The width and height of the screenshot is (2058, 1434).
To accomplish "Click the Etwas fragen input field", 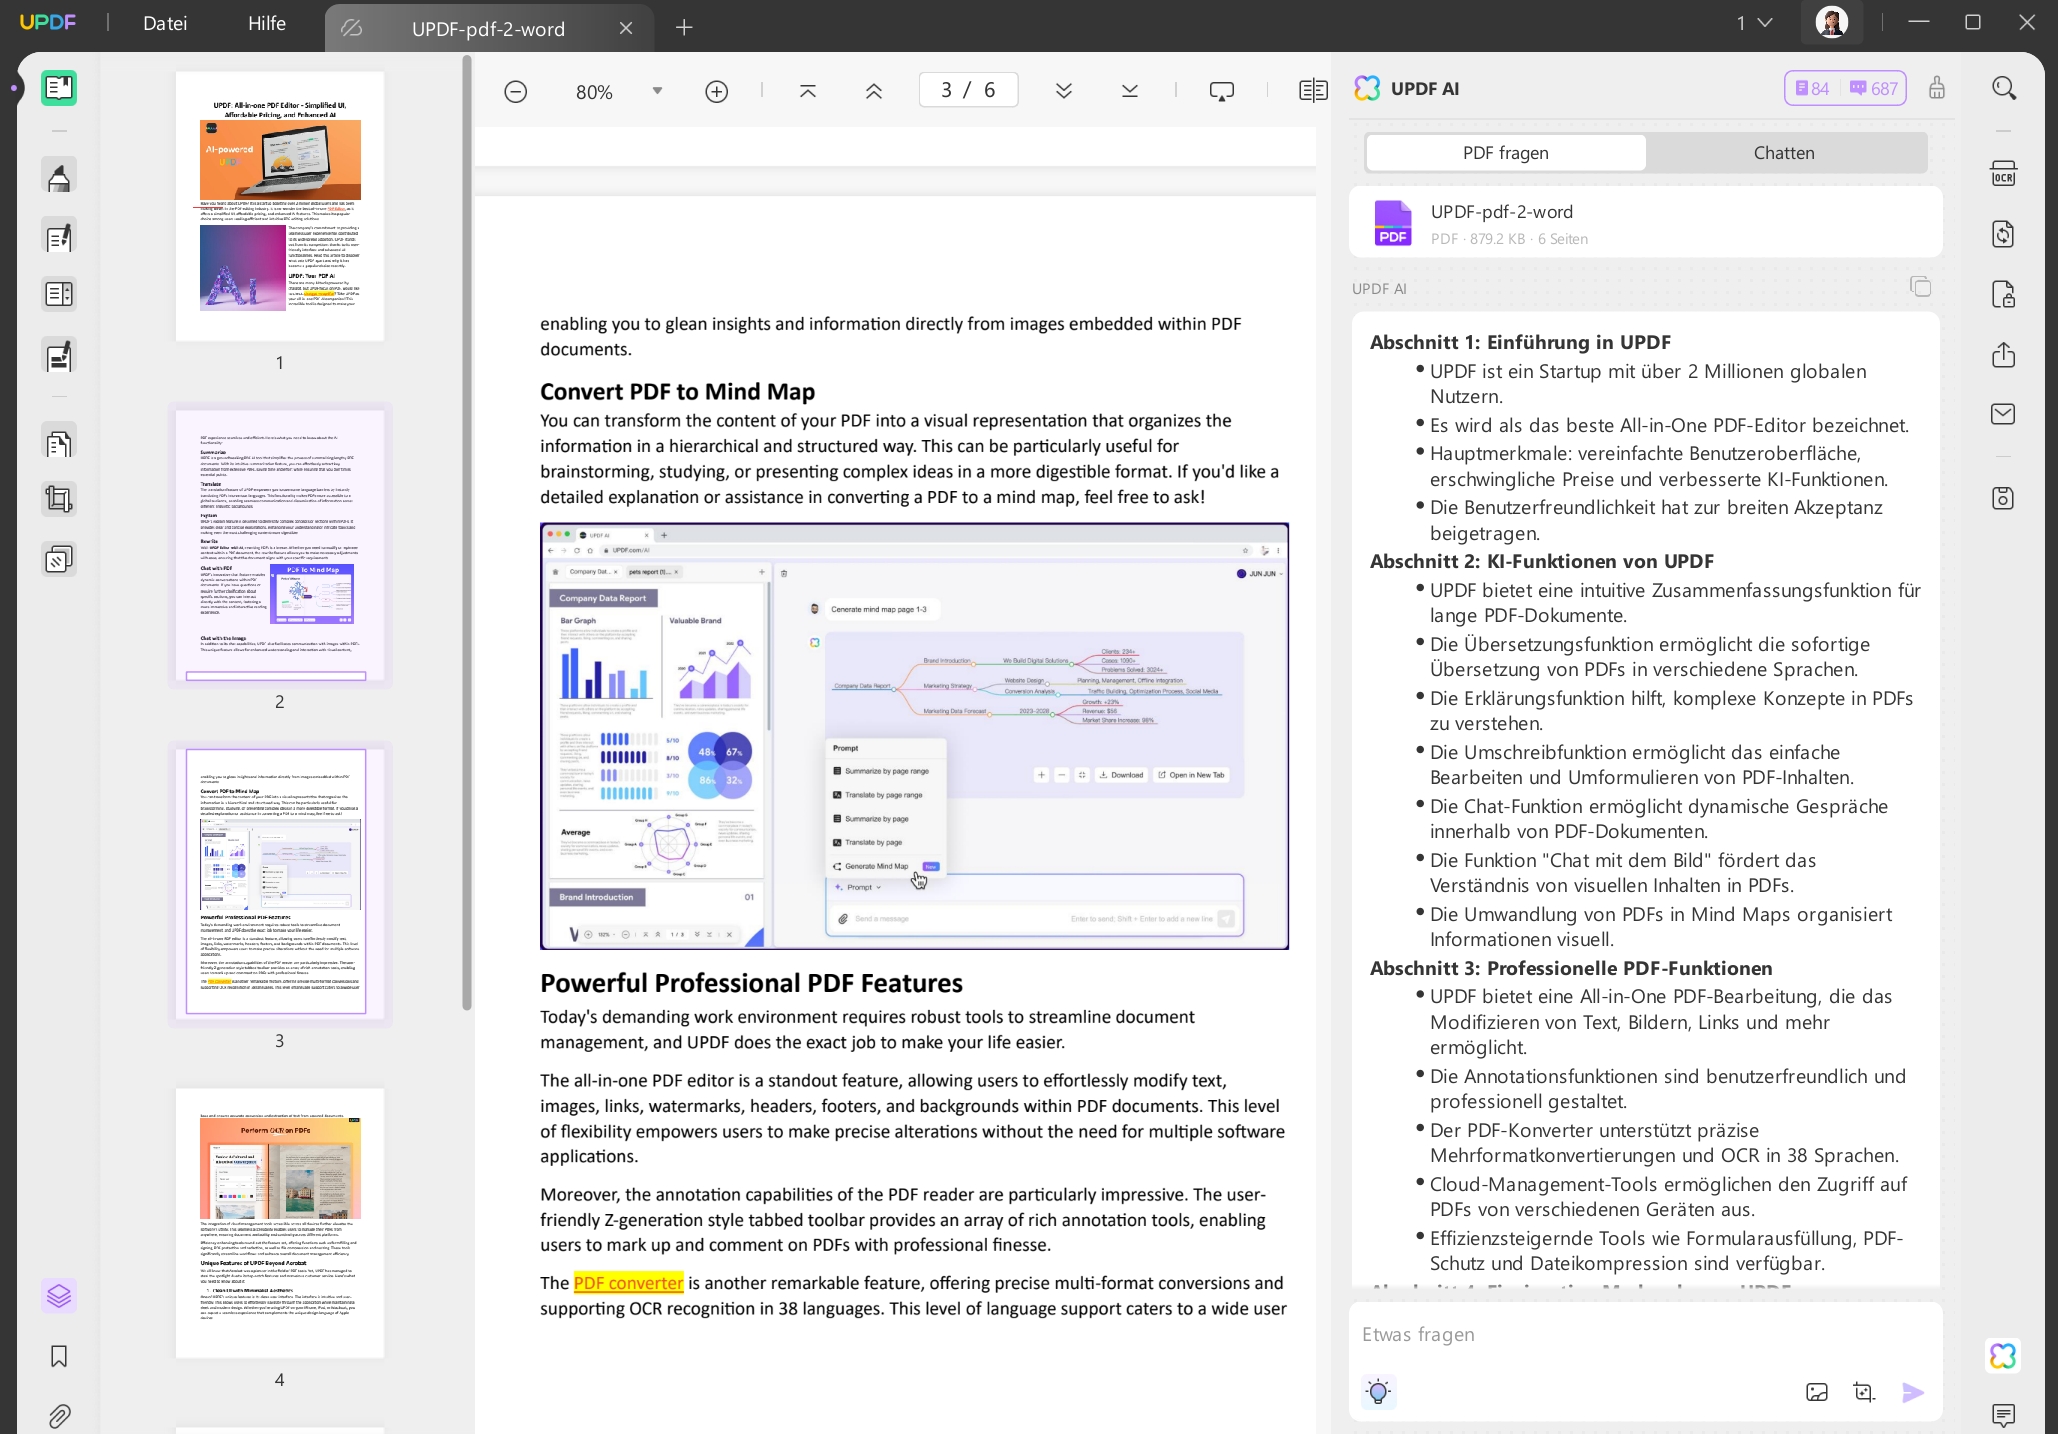I will (x=1645, y=1334).
